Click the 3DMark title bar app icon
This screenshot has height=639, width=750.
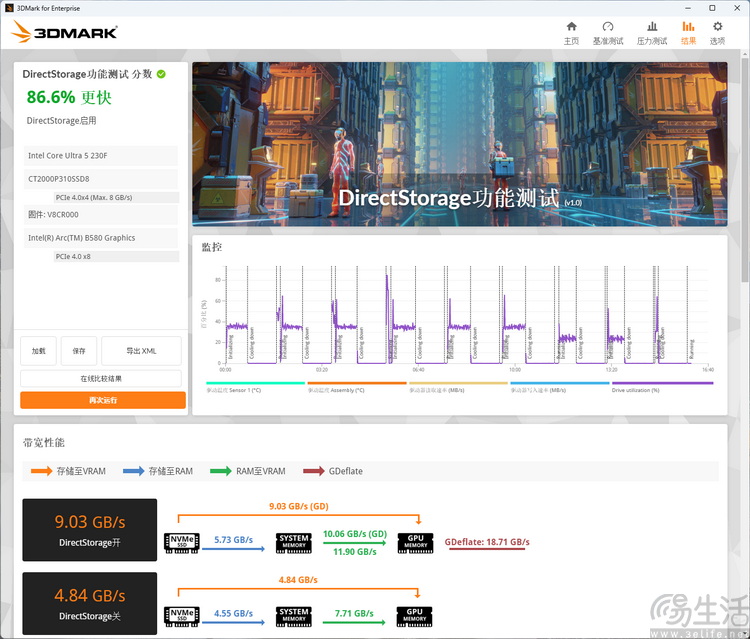(9, 8)
